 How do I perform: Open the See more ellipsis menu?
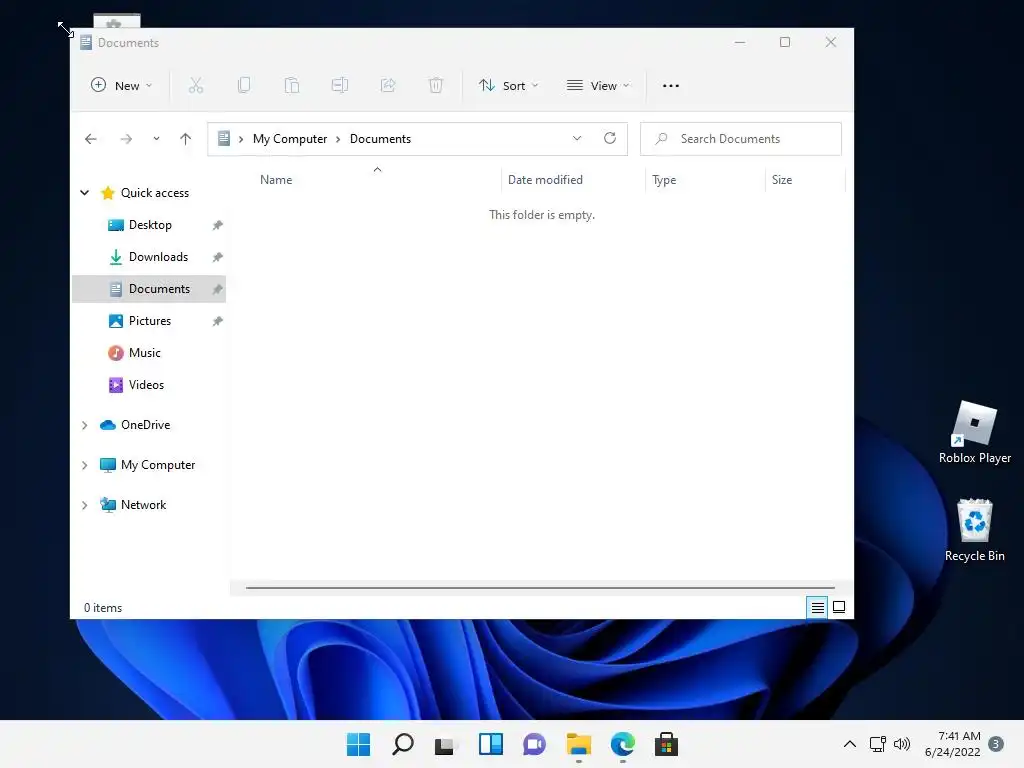671,86
